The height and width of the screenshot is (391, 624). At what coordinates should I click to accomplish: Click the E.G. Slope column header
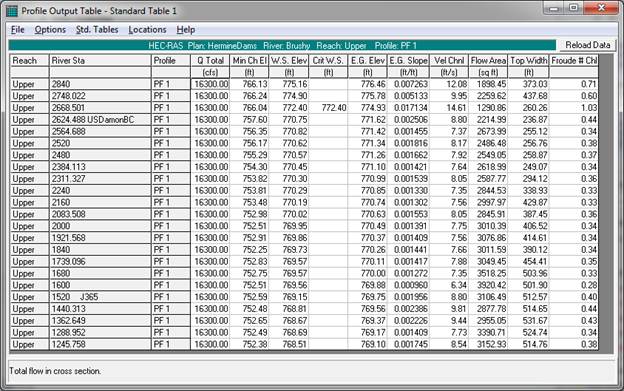(x=408, y=61)
